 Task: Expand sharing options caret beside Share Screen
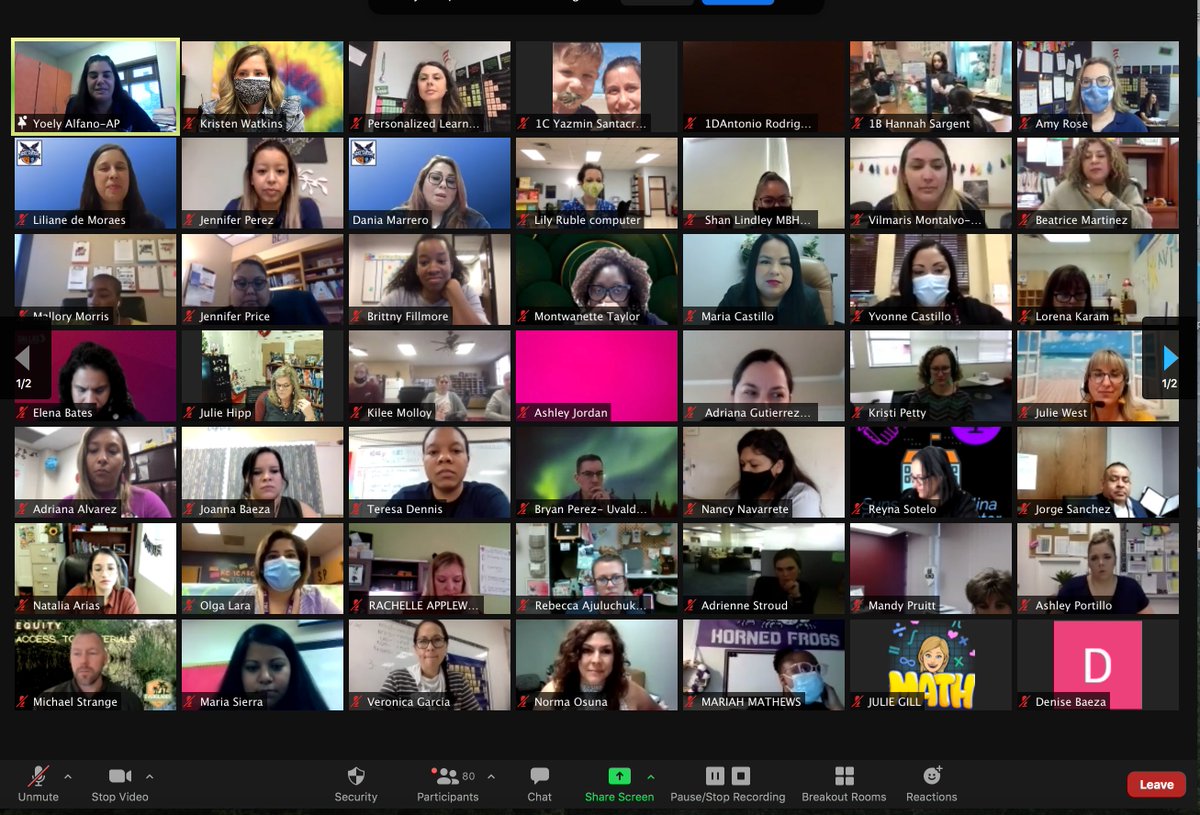coord(651,776)
